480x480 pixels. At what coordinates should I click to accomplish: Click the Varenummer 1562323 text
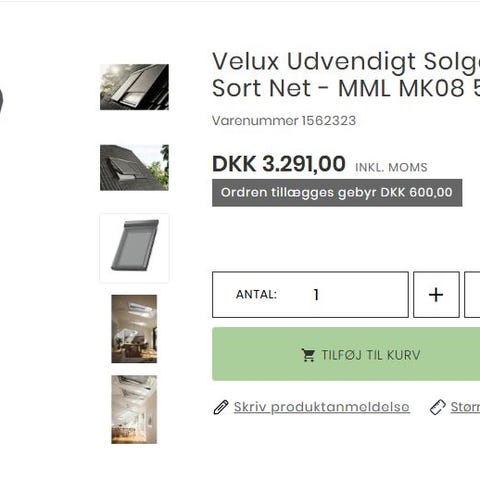point(284,120)
